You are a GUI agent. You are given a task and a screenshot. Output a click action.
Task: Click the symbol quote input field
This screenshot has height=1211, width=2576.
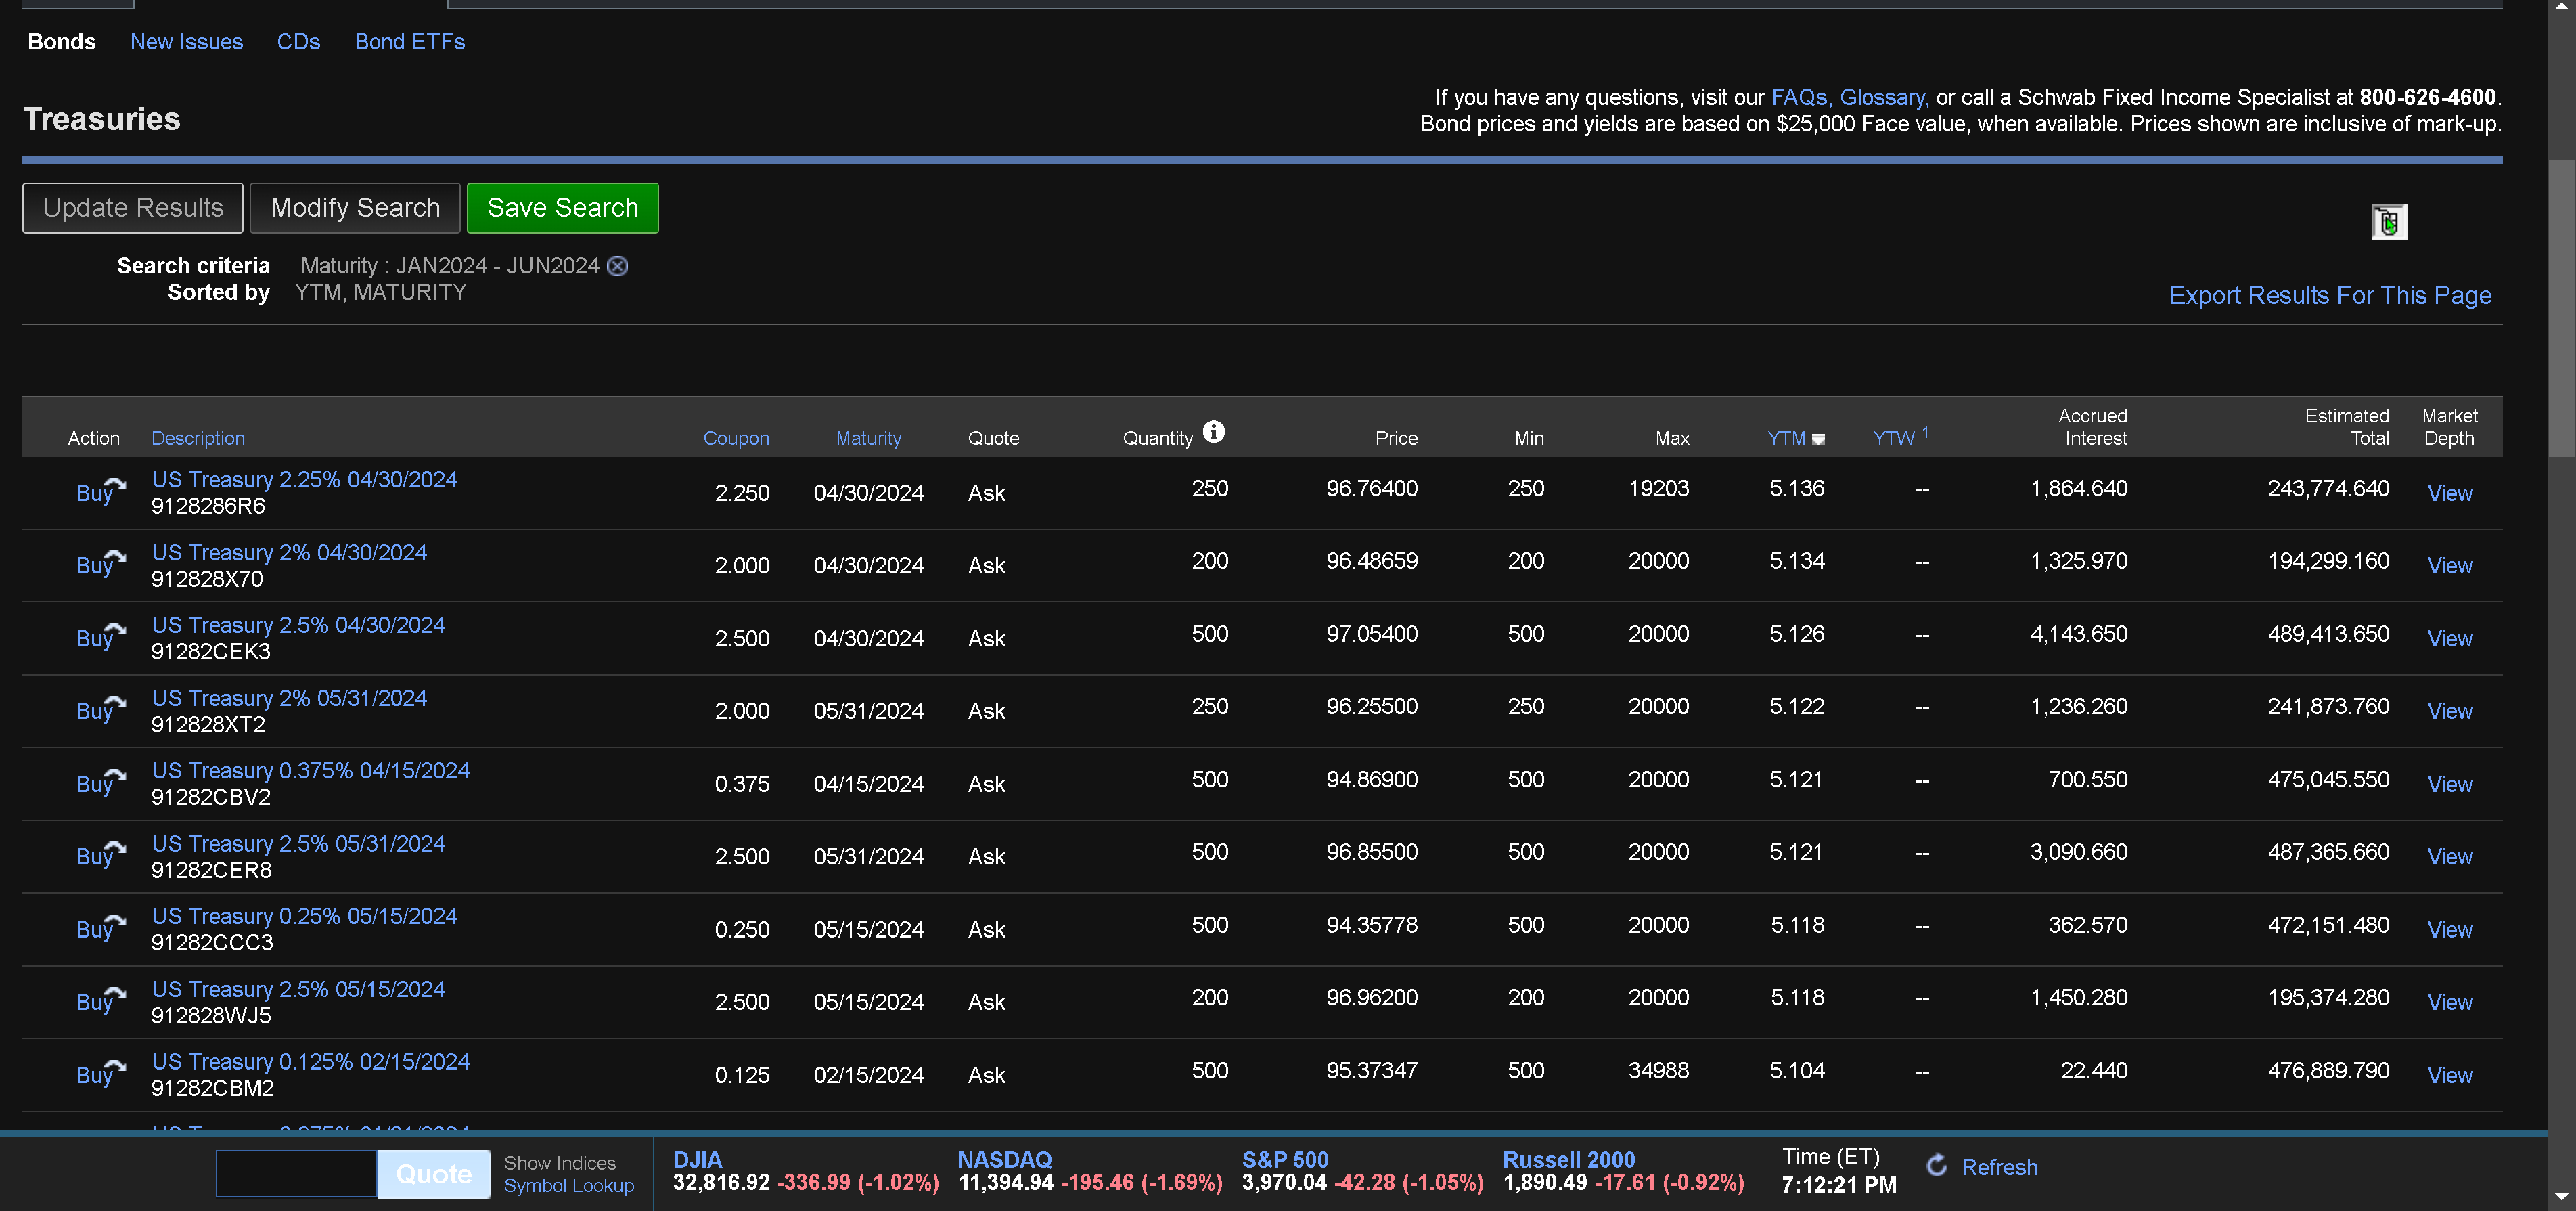coord(297,1174)
